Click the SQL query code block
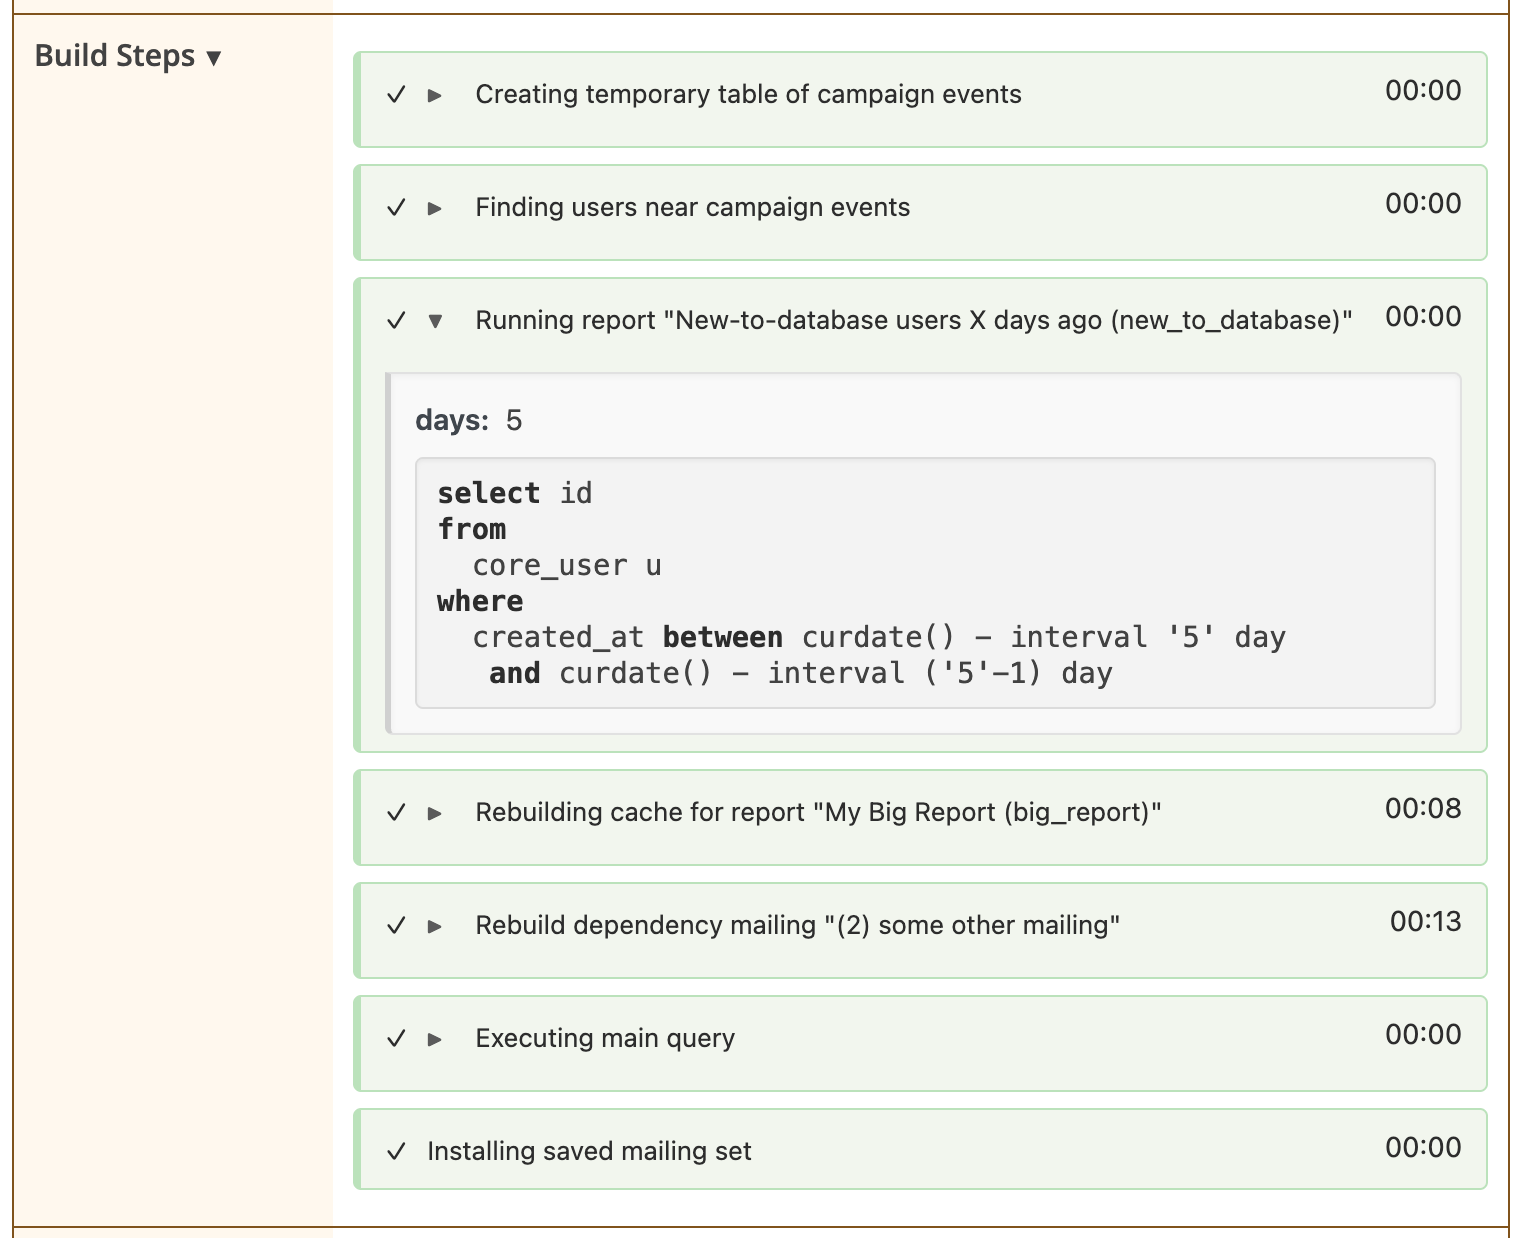The height and width of the screenshot is (1238, 1530). pyautogui.click(x=925, y=583)
